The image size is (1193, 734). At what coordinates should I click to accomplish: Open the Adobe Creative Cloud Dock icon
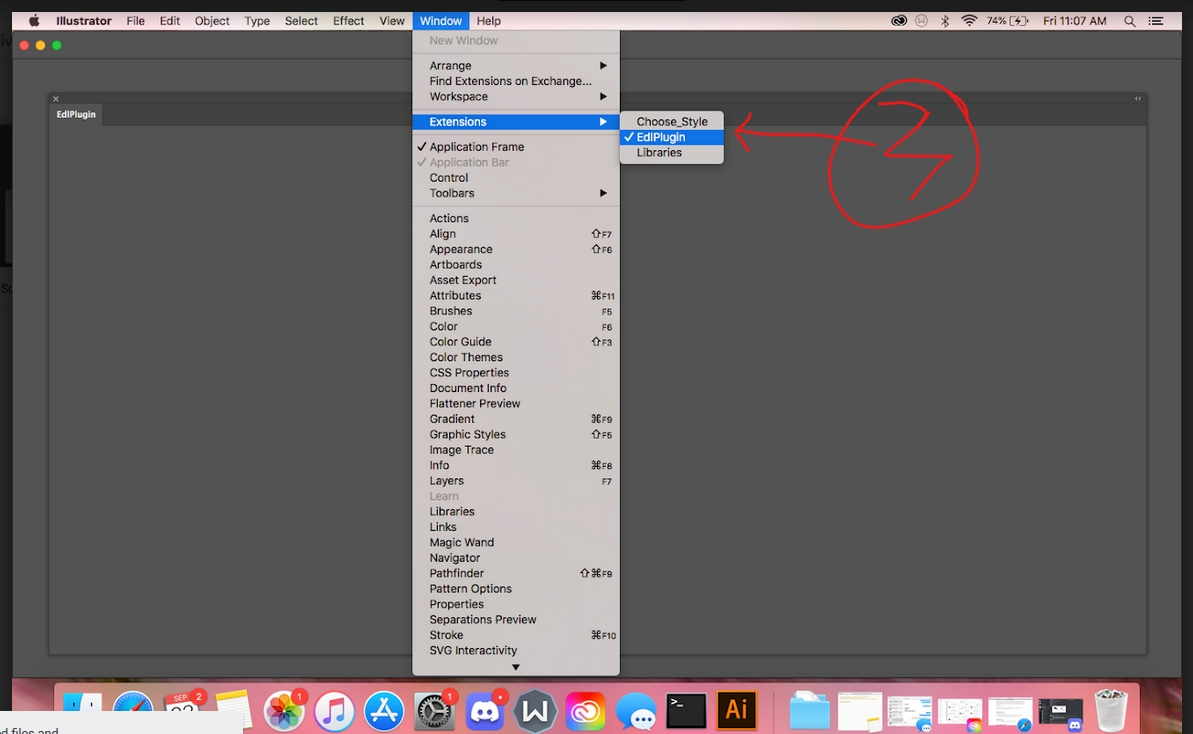[586, 710]
